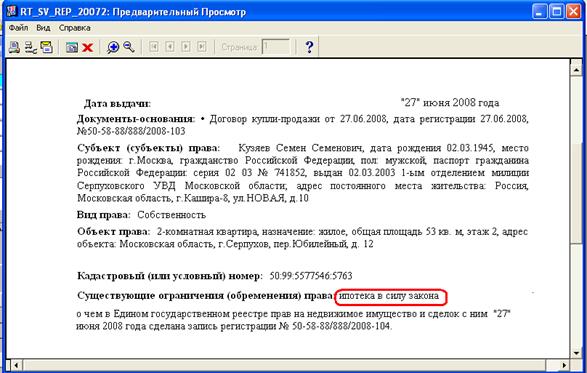Click the Help question mark icon
The image size is (587, 373).
click(309, 47)
